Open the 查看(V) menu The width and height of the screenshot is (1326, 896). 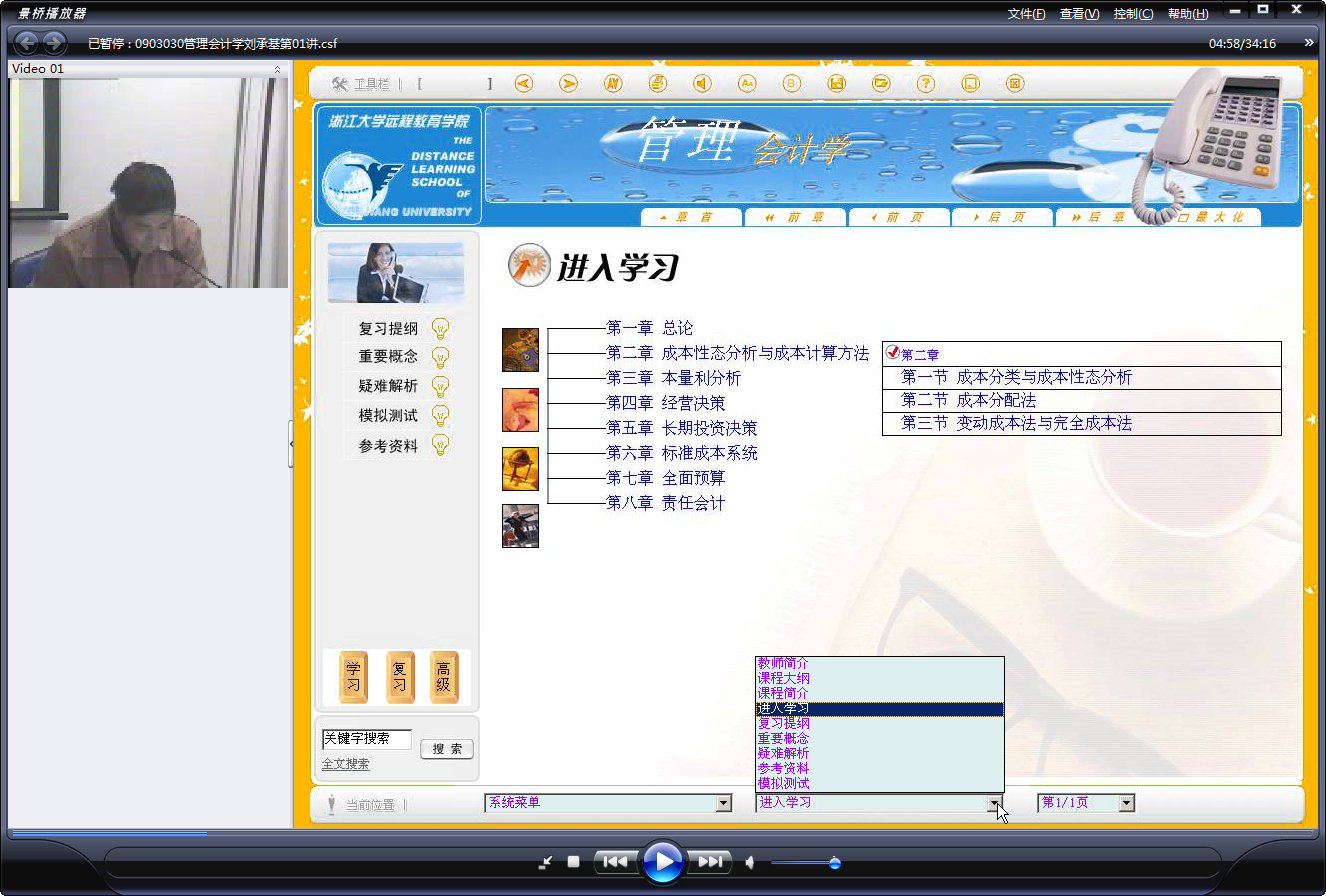point(1080,14)
